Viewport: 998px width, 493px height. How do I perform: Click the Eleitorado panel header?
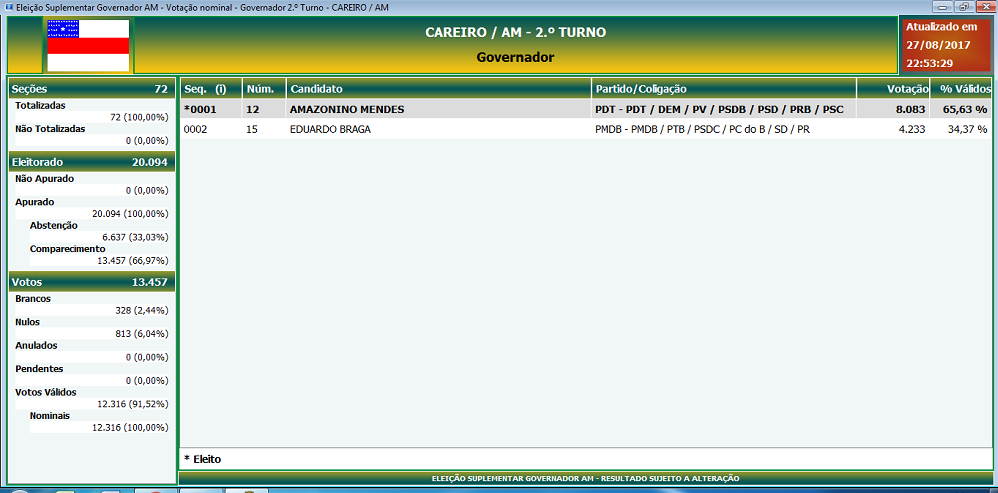click(x=91, y=162)
